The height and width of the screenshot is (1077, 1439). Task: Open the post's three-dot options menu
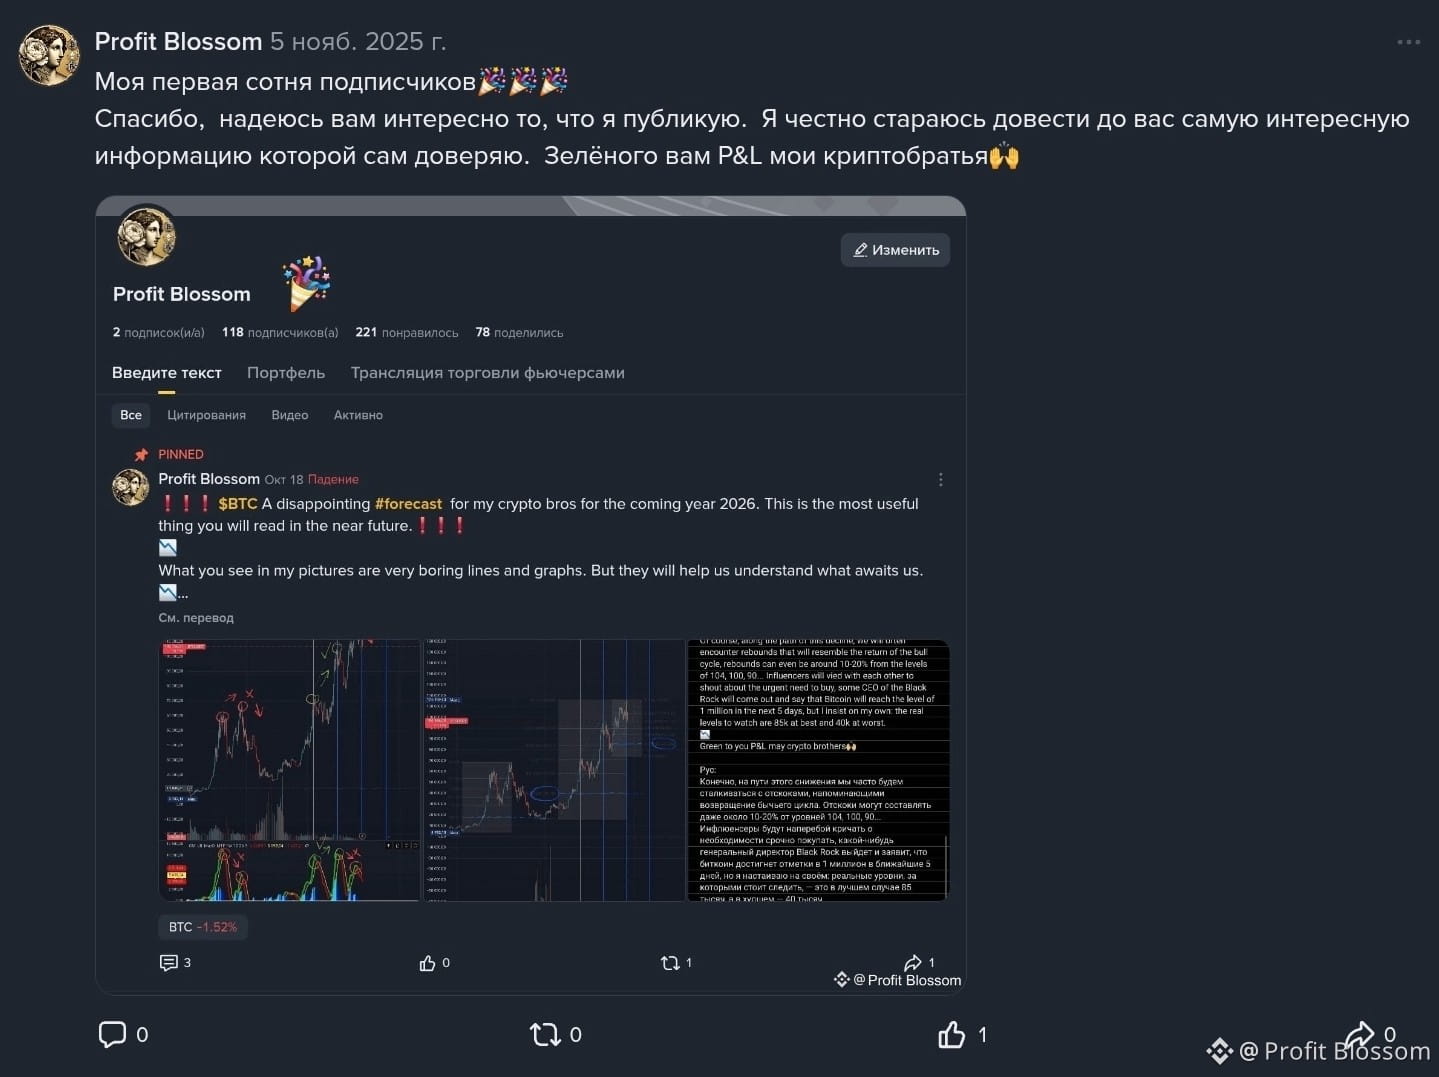tap(1408, 42)
